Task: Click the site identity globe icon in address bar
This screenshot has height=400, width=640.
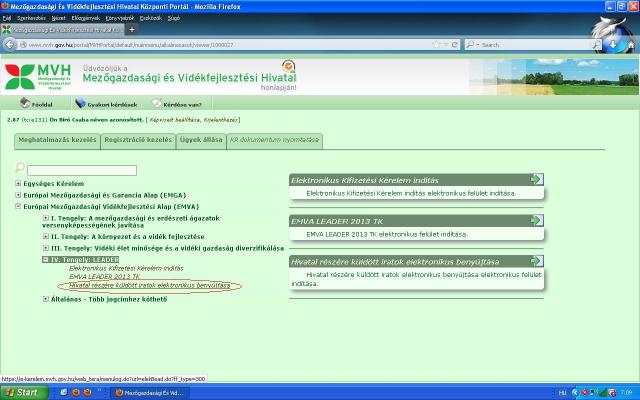Action: coord(23,45)
